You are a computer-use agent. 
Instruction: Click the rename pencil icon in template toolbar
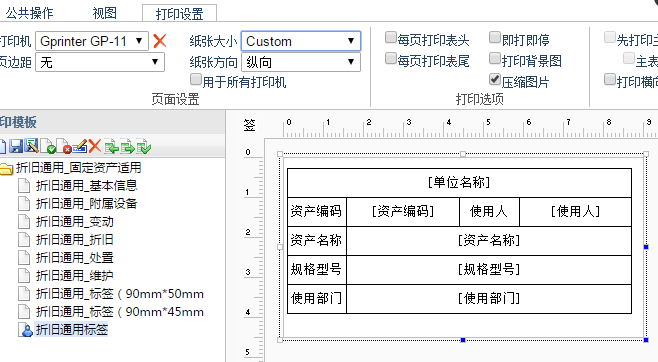click(x=80, y=146)
